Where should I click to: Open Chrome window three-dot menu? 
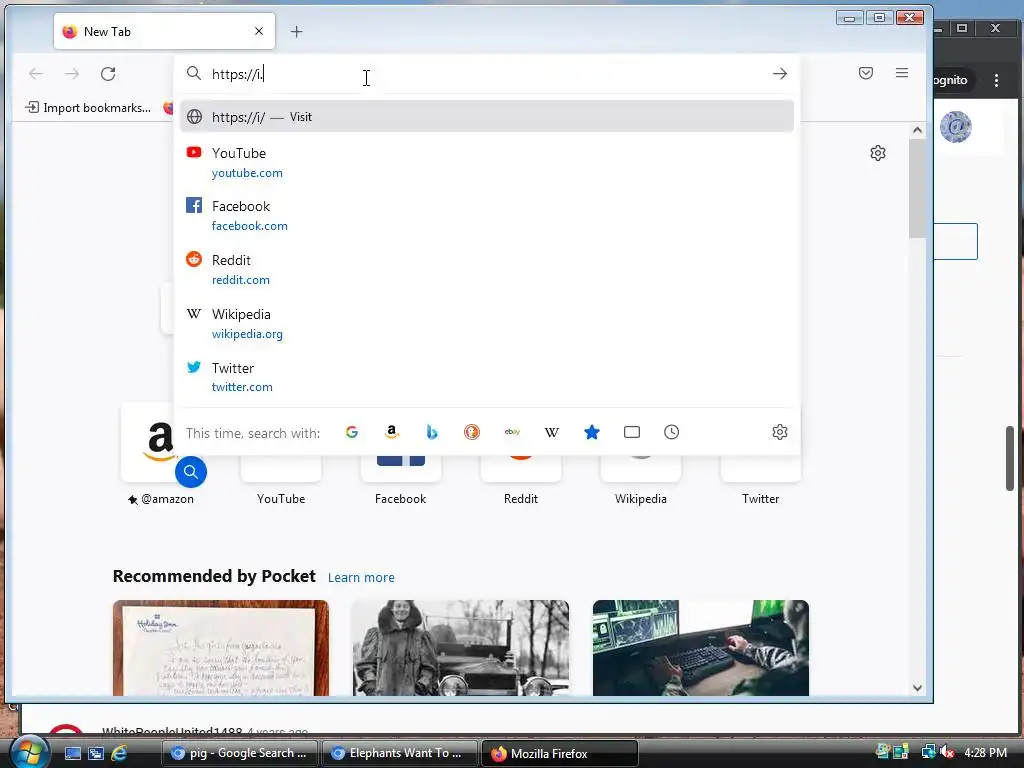click(x=996, y=80)
